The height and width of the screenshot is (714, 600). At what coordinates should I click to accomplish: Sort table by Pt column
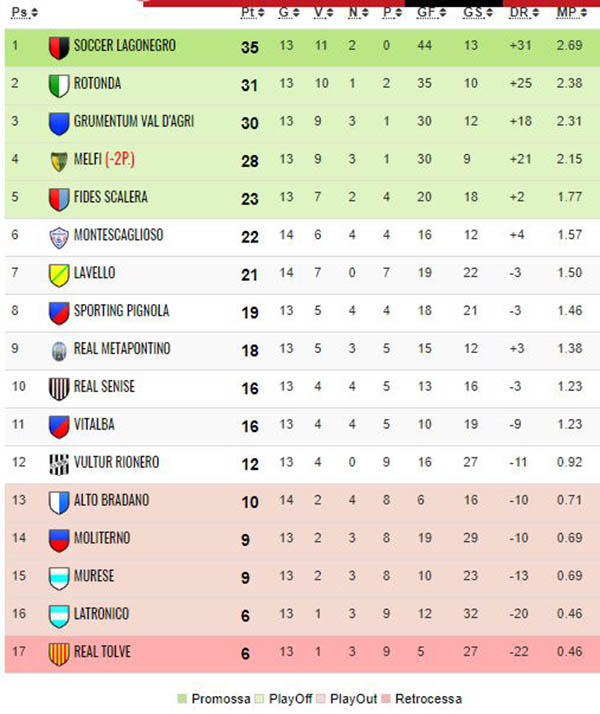point(252,12)
